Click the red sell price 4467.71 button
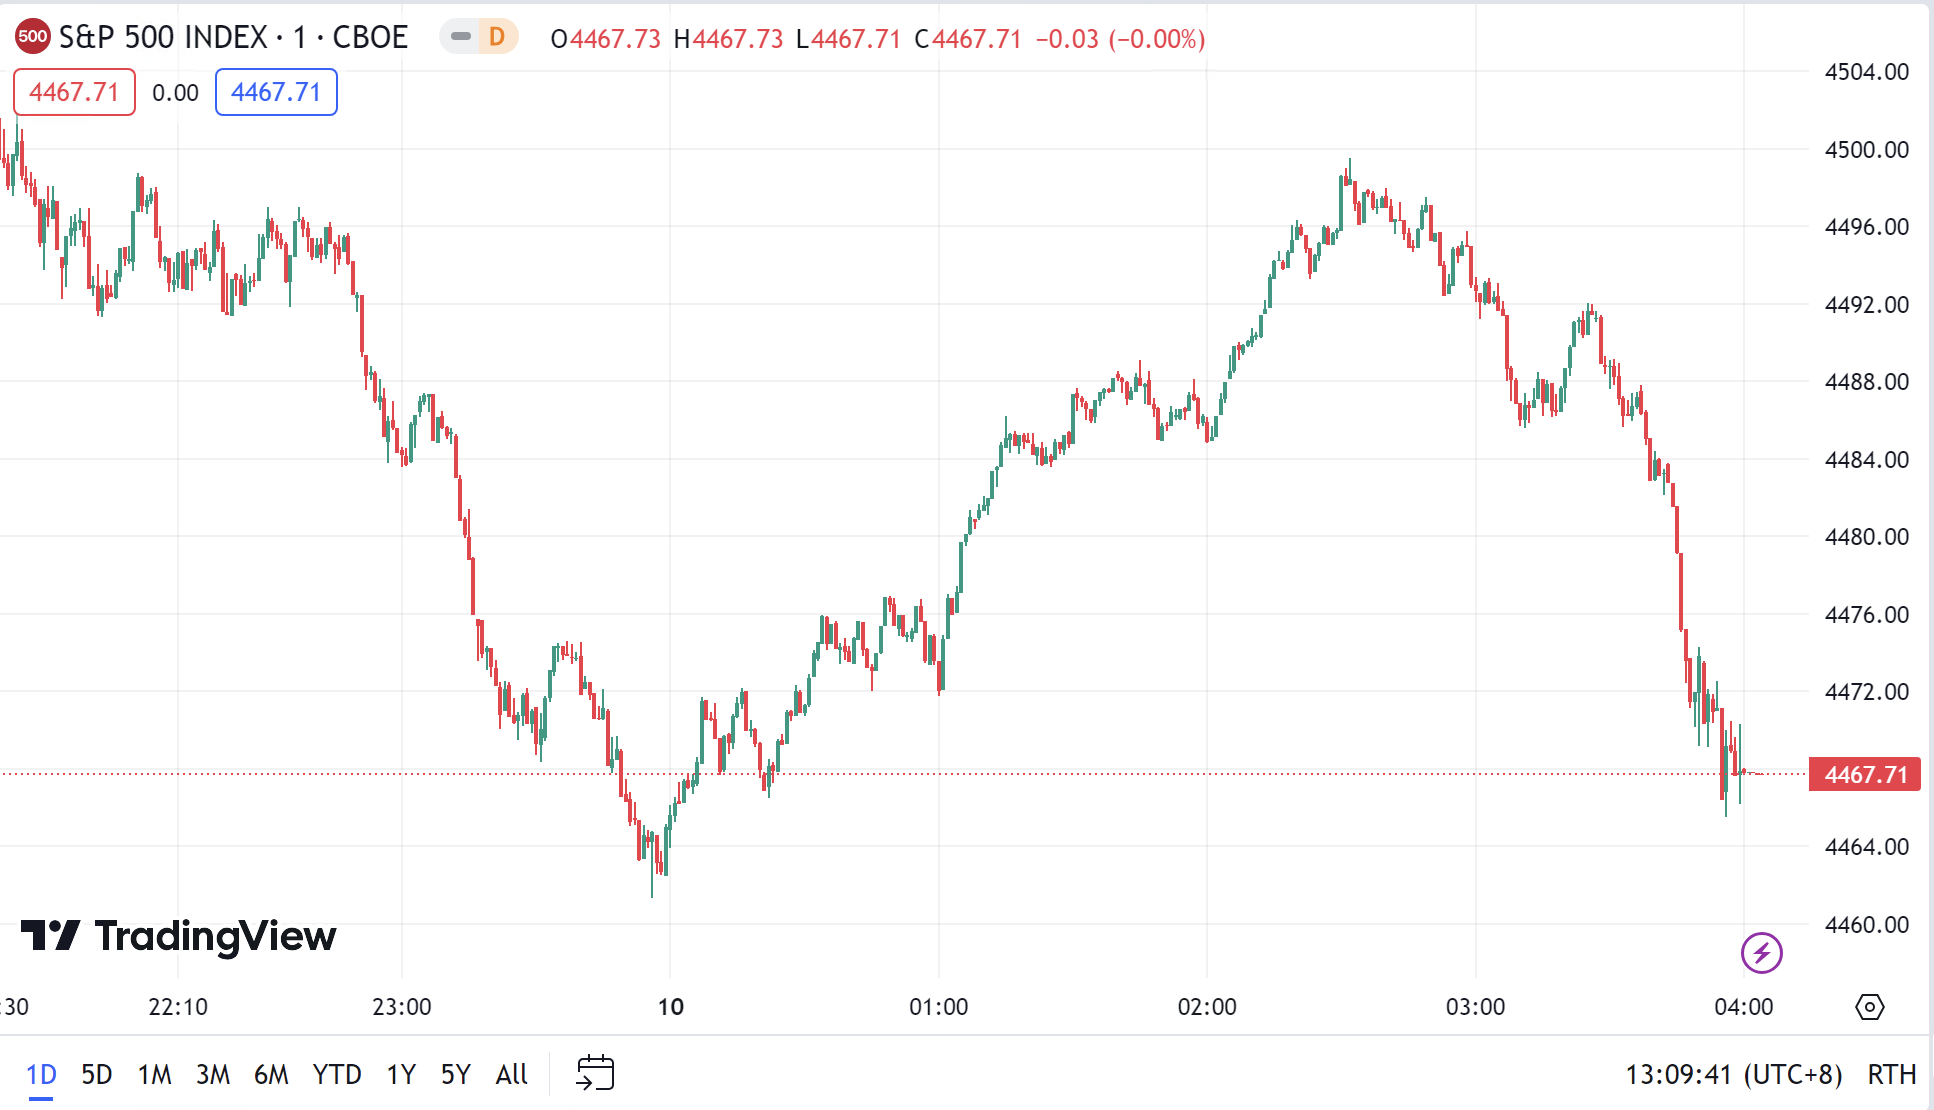 [x=74, y=92]
